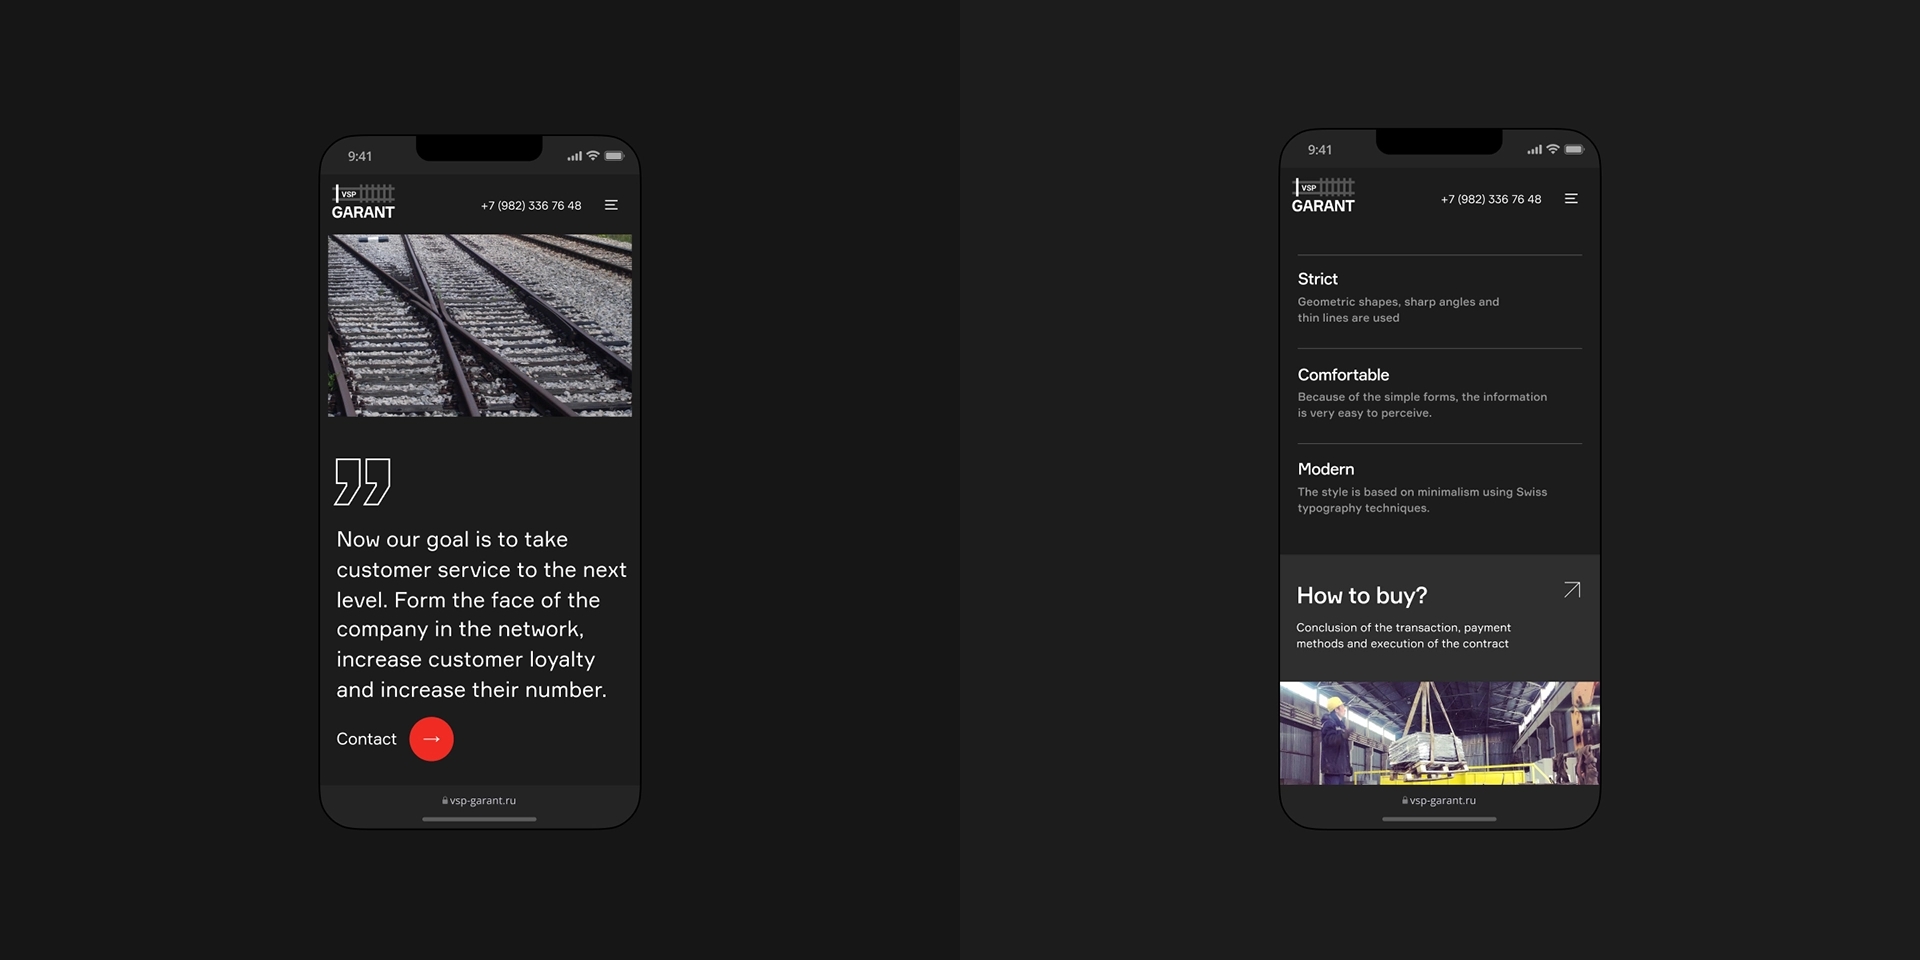Tap VSP Garant logo on right phone
Image resolution: width=1920 pixels, height=960 pixels.
coord(1323,196)
